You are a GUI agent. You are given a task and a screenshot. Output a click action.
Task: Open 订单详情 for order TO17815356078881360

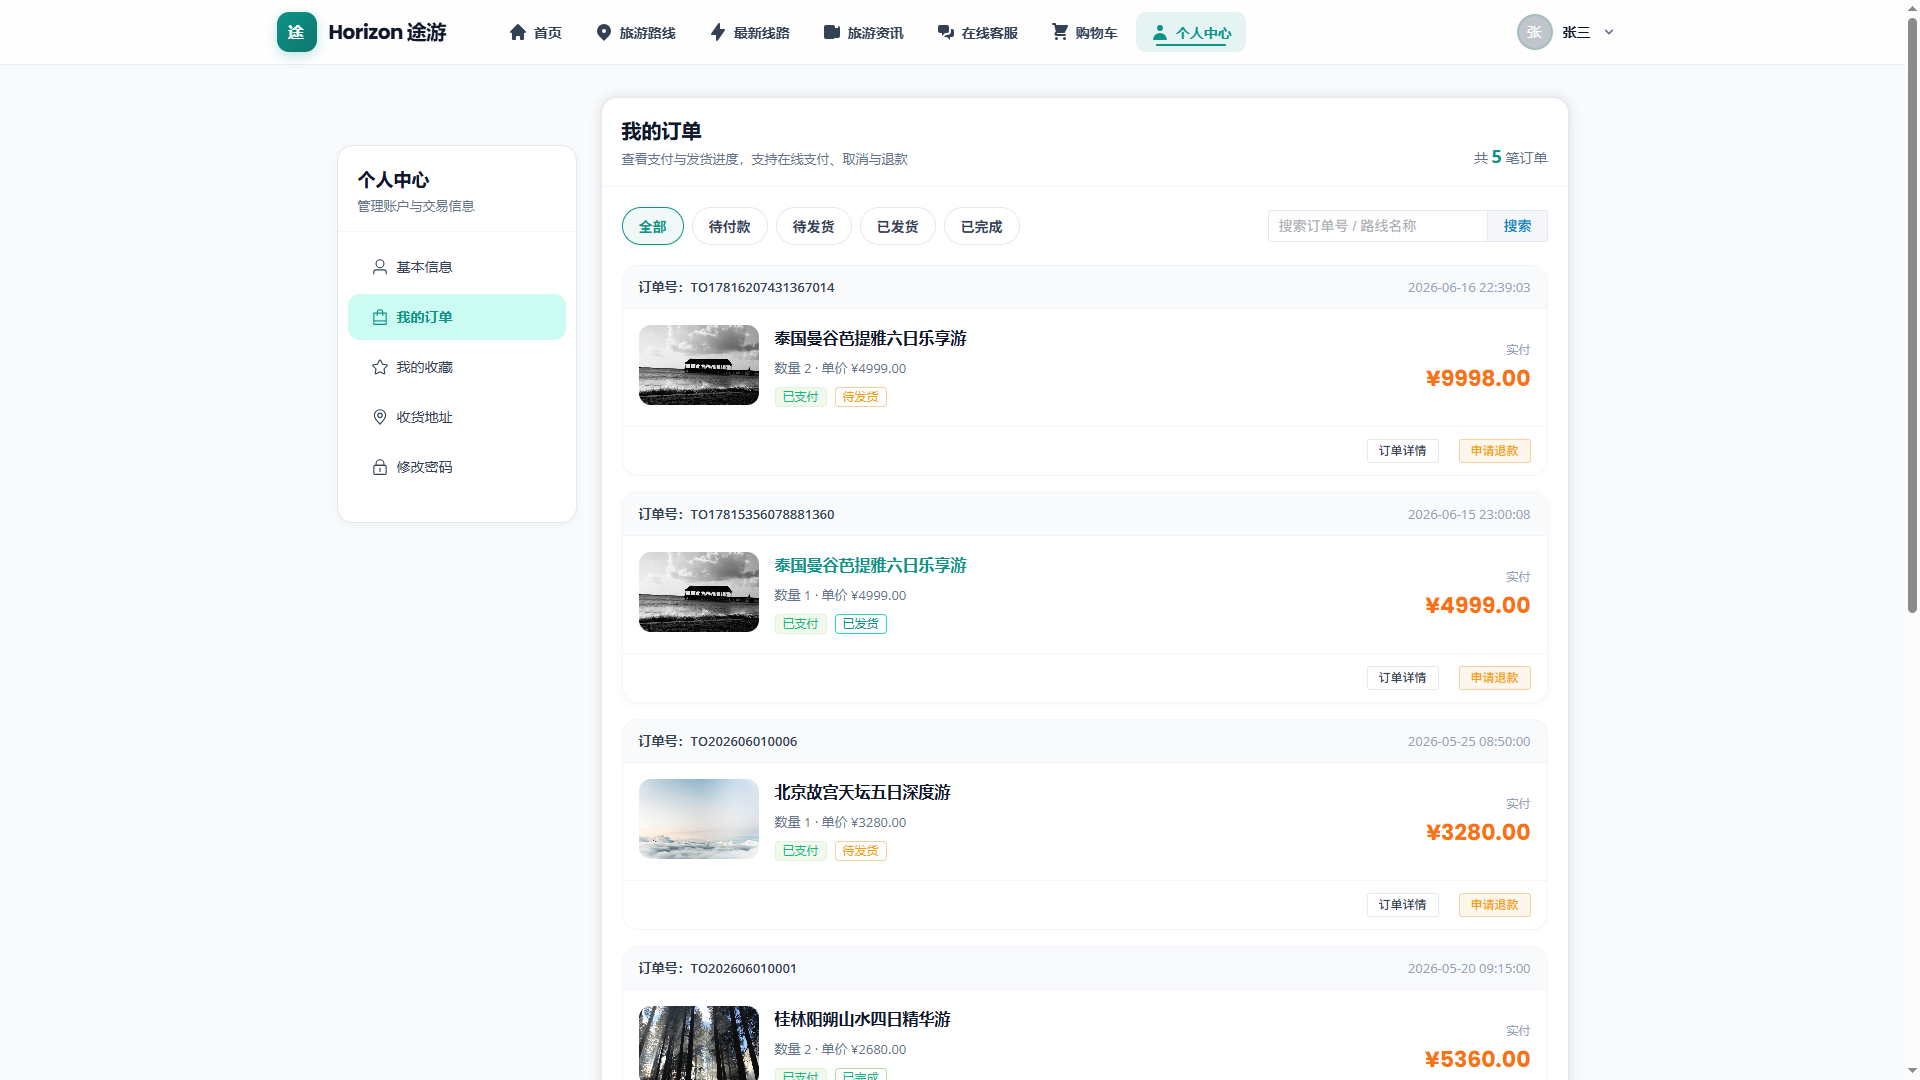point(1403,678)
